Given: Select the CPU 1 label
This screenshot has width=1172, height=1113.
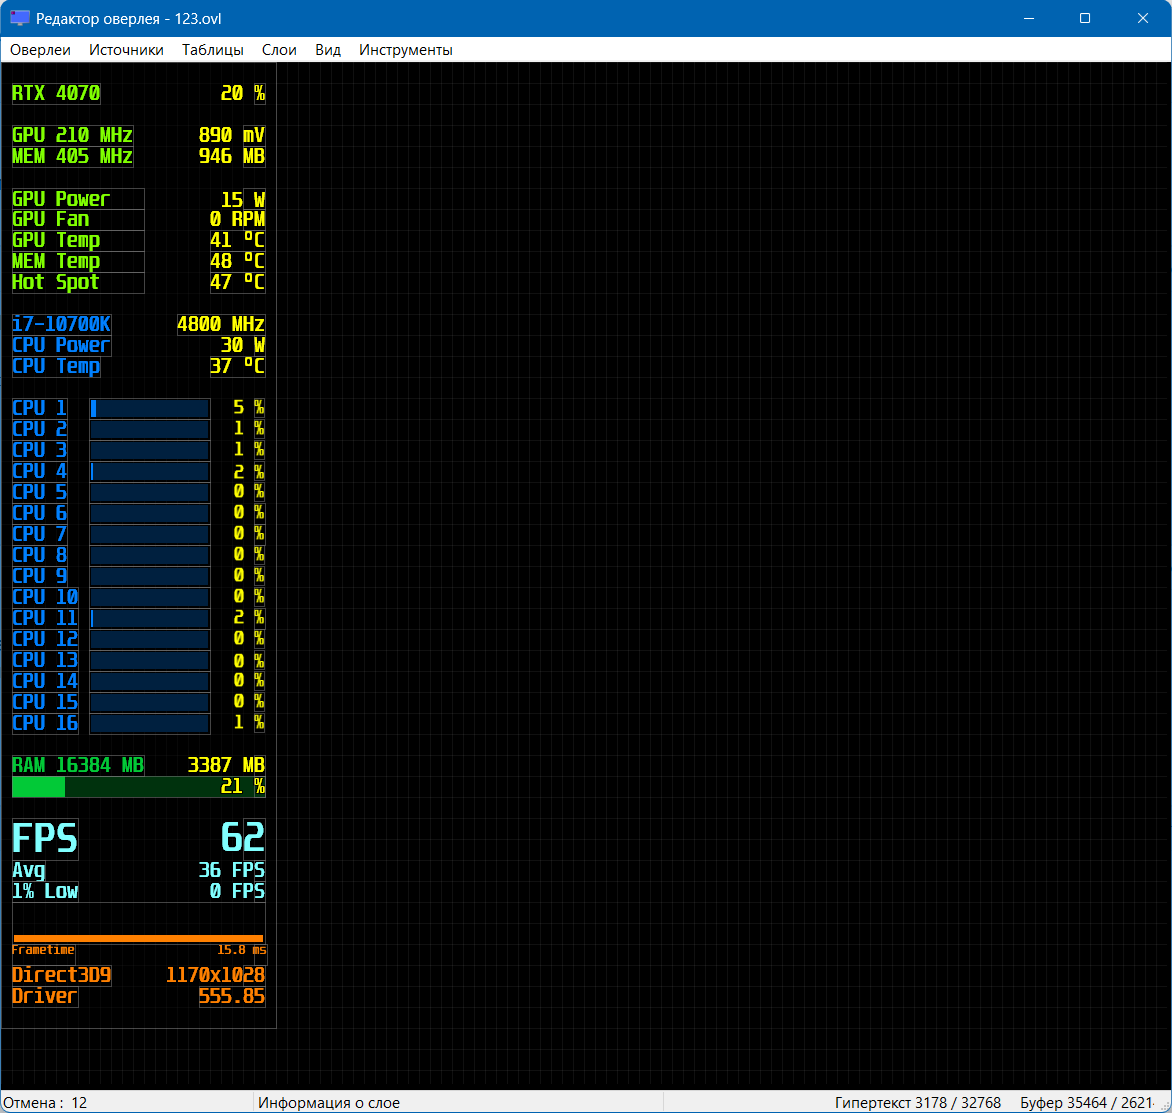Looking at the screenshot, I should 40,408.
